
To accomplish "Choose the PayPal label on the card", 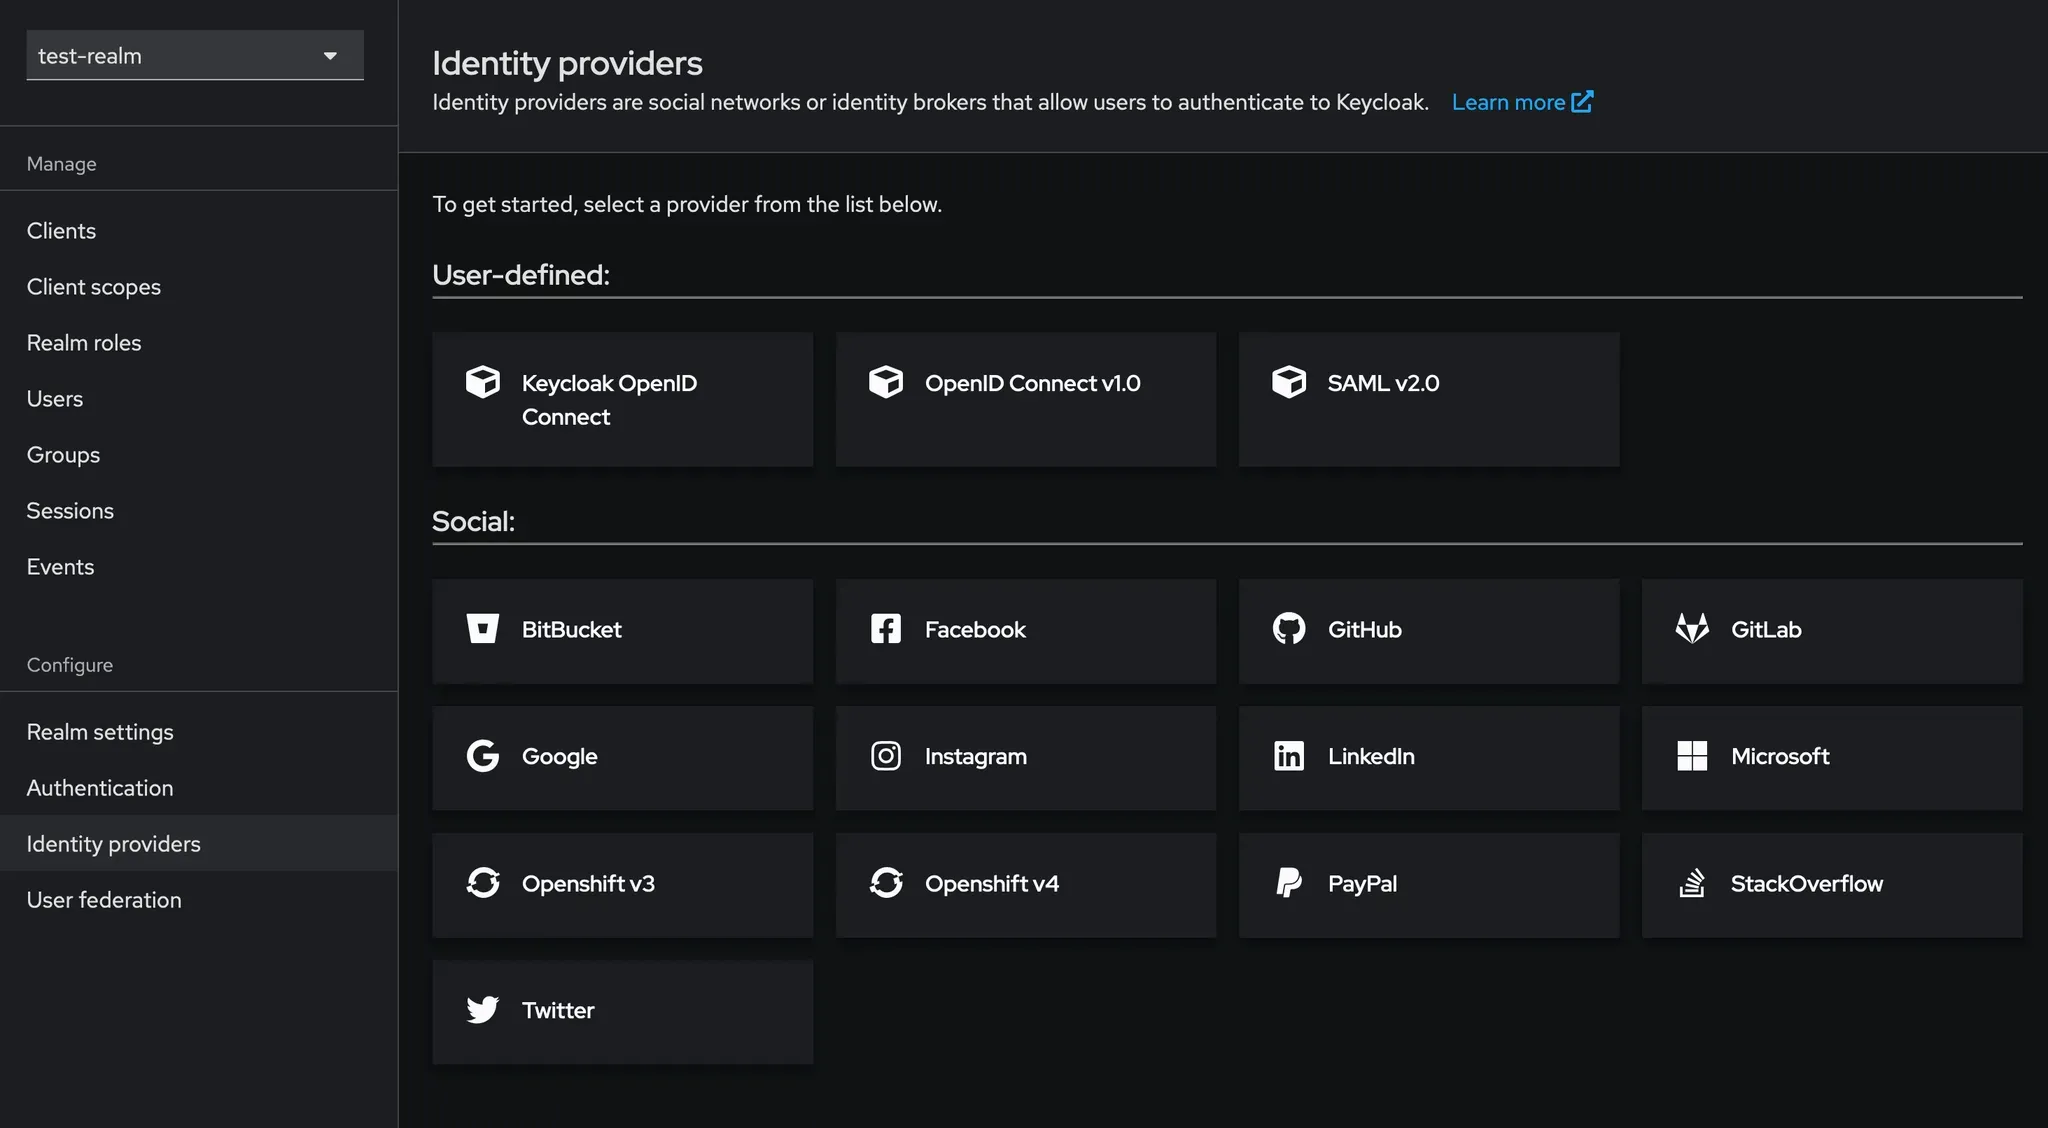I will point(1362,884).
